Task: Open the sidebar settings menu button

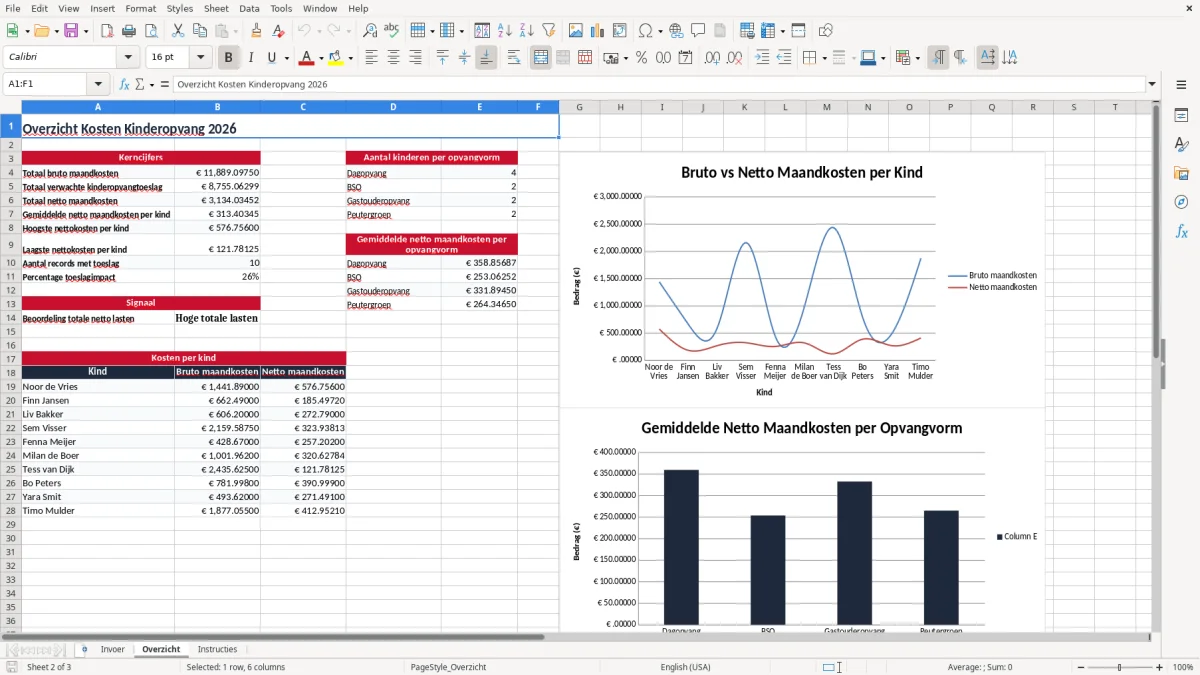Action: 1181,85
